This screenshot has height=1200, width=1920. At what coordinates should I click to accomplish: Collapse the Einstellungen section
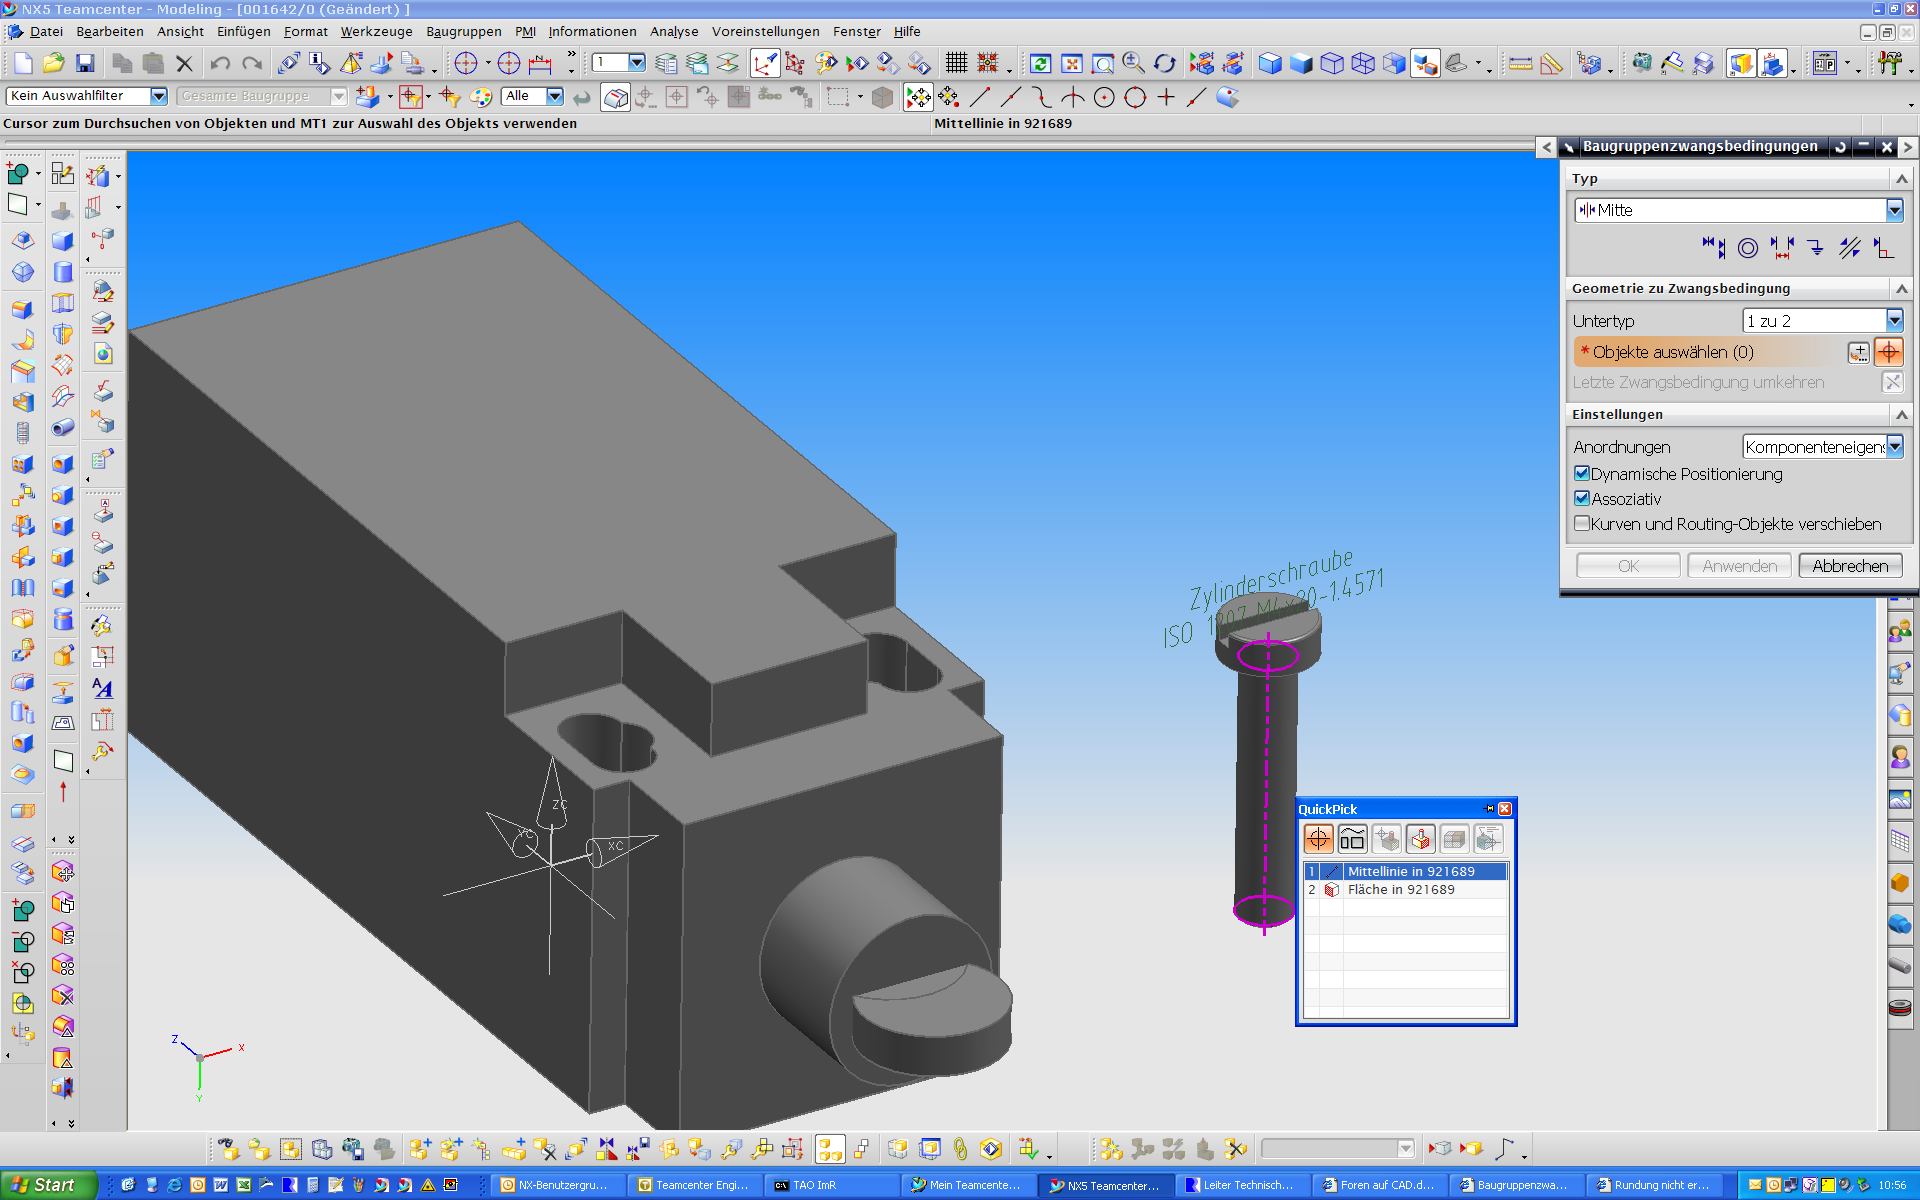click(1901, 415)
